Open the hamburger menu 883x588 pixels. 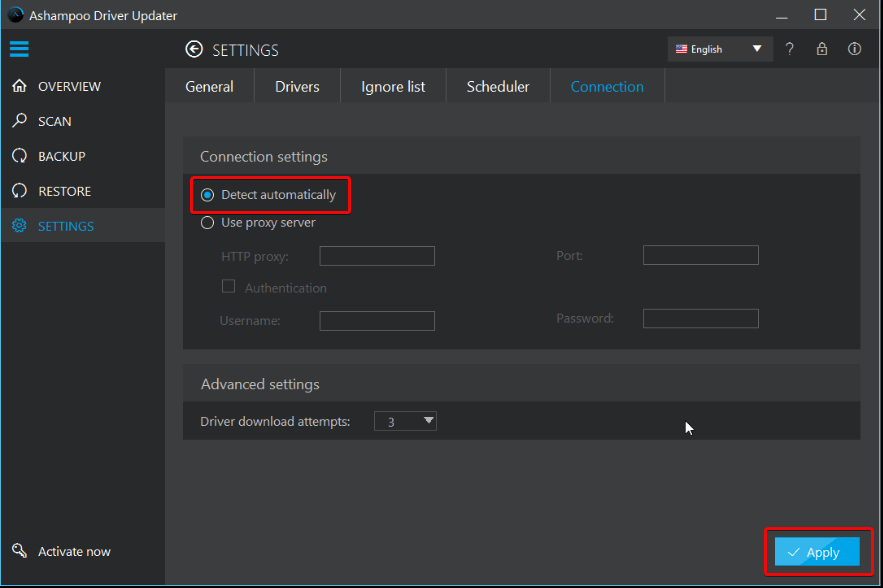[19, 49]
